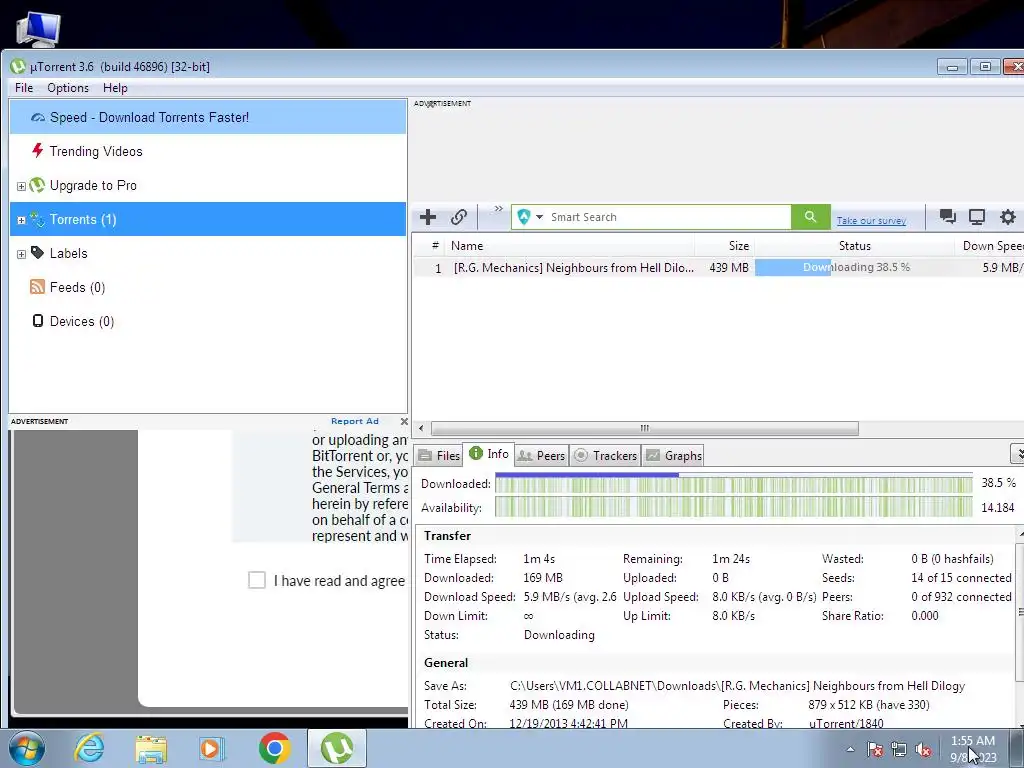1024x768 pixels.
Task: Open the Options menu
Action: 68,88
